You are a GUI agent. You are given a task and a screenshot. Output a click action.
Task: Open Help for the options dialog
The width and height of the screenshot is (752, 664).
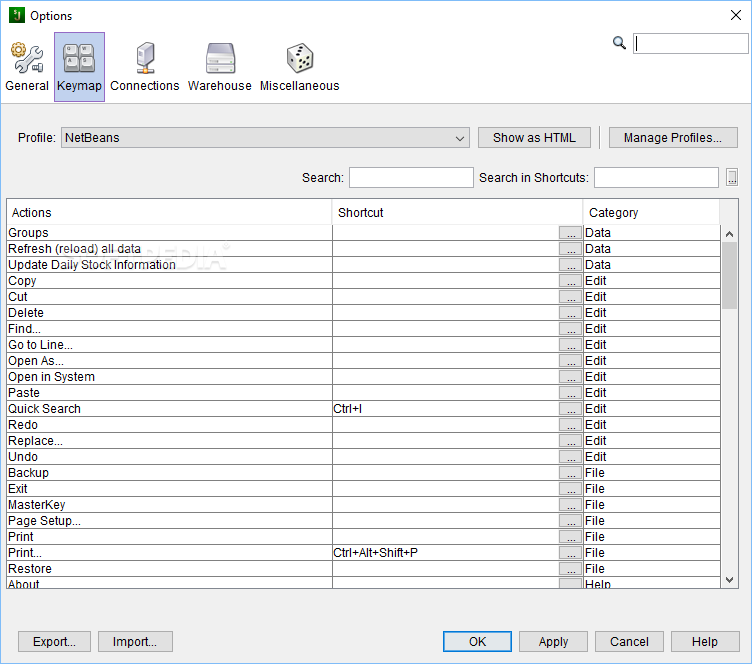coord(705,641)
